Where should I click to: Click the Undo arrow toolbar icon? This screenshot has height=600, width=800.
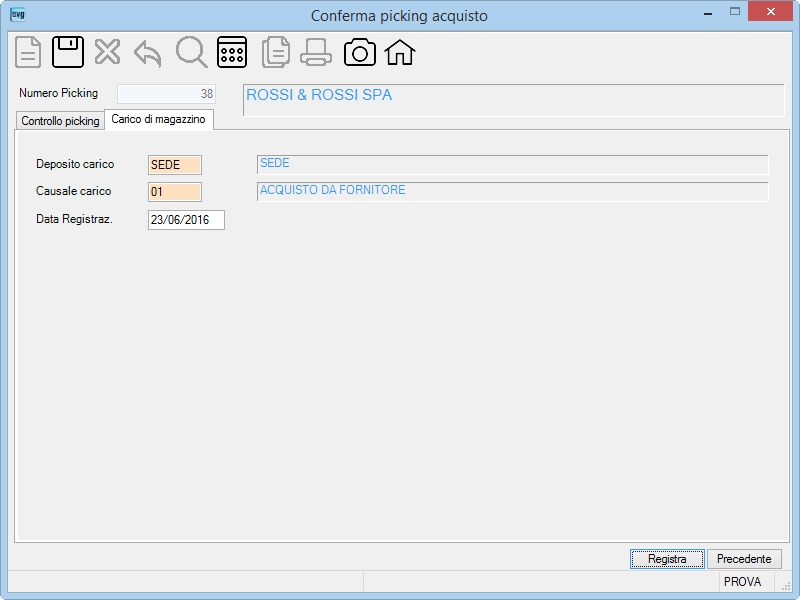click(148, 54)
